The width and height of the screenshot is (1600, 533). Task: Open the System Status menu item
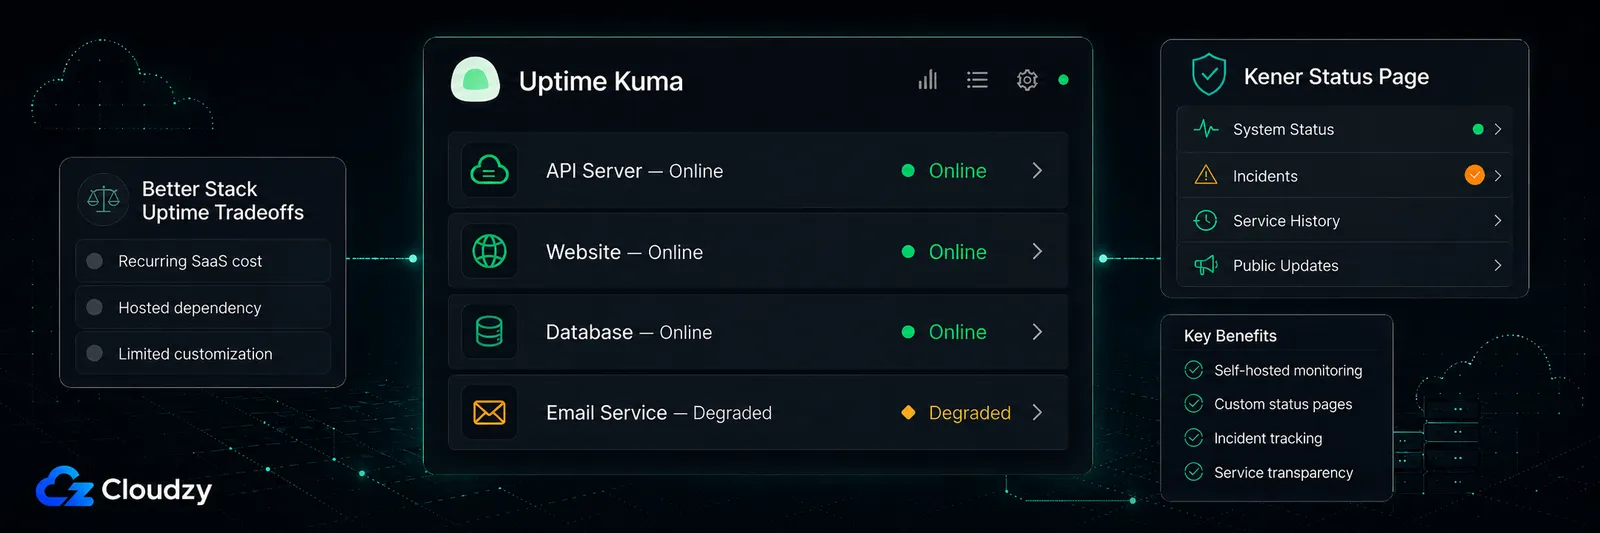(1344, 129)
